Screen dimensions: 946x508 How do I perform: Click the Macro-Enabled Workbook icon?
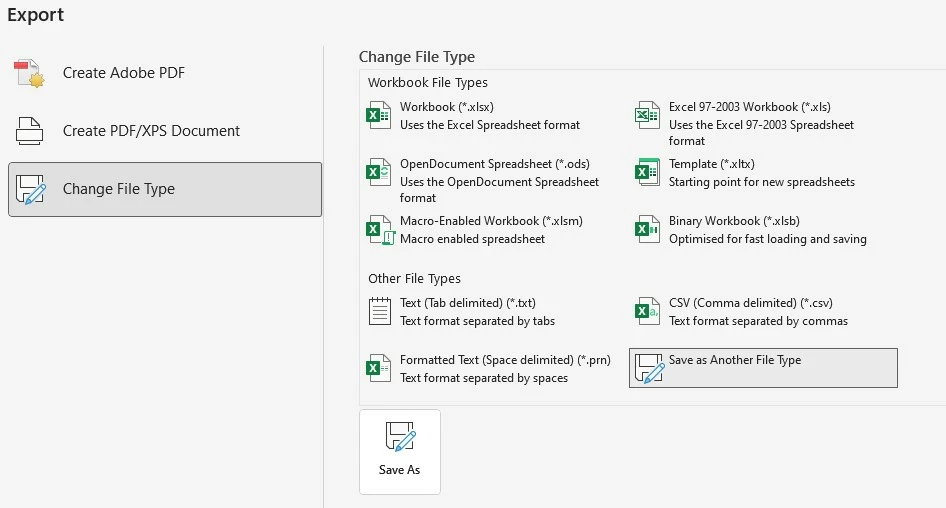(379, 230)
